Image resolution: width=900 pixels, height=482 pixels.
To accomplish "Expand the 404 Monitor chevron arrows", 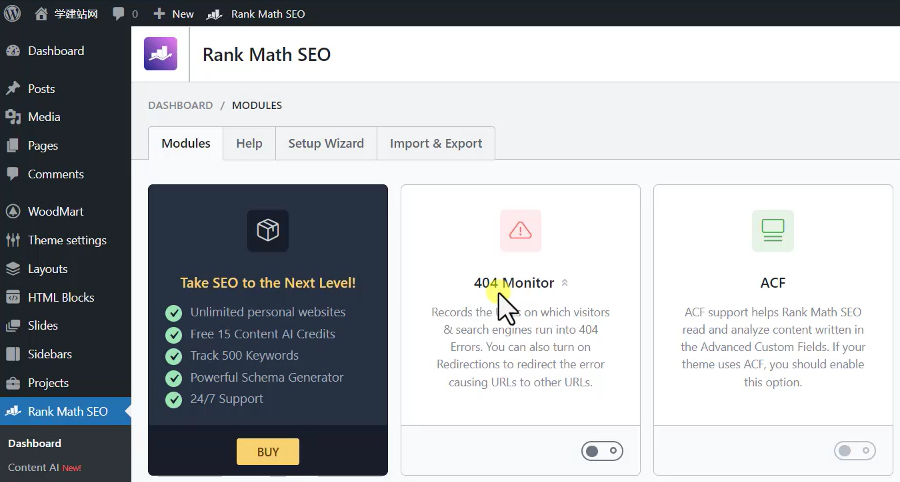I will (565, 283).
